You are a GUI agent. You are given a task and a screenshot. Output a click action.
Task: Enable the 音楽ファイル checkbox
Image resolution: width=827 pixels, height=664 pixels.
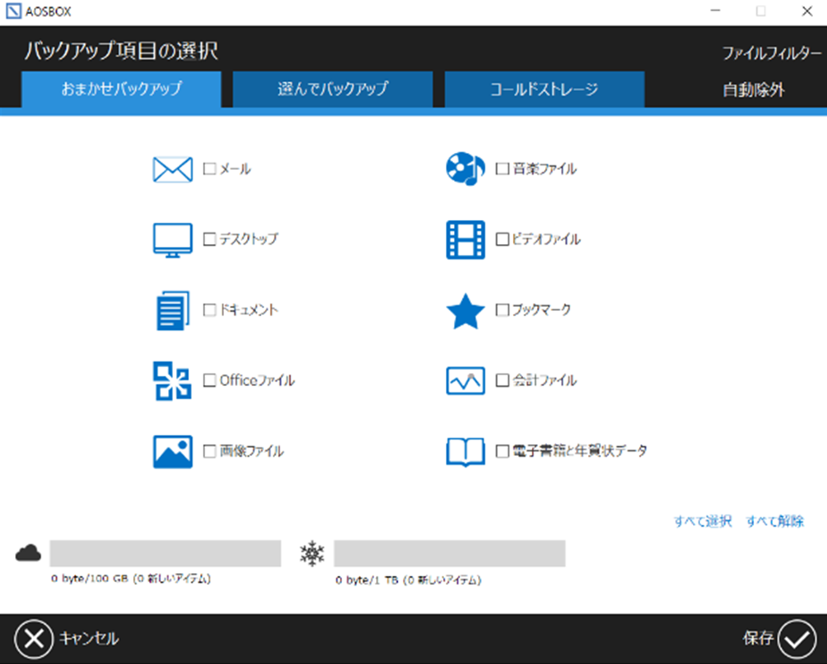tap(502, 169)
